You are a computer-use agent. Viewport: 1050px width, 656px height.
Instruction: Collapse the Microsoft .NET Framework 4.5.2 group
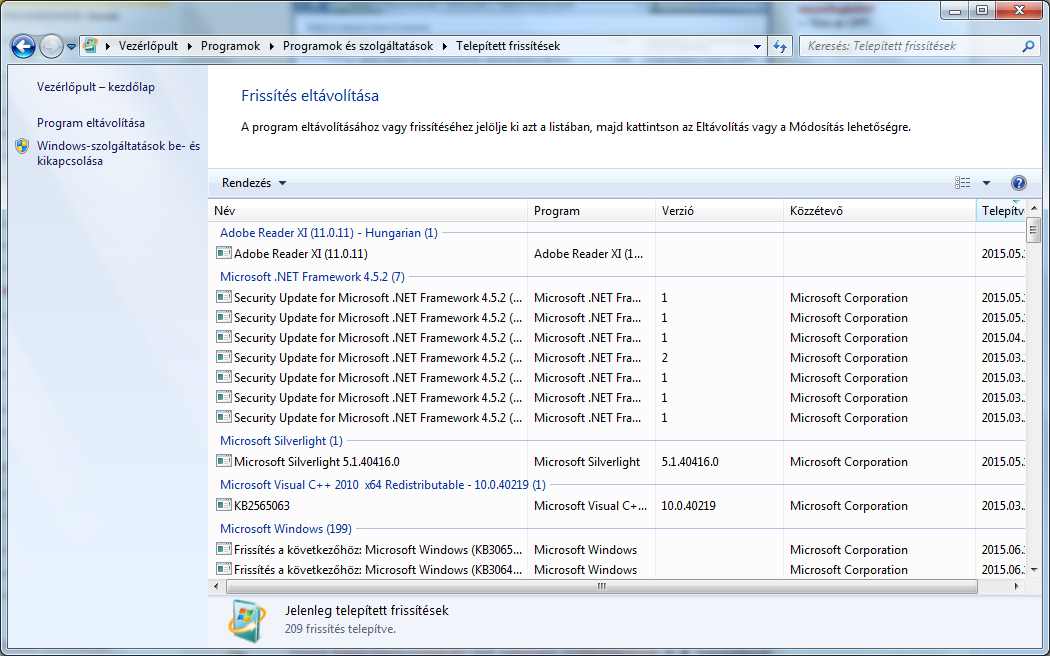pos(312,276)
